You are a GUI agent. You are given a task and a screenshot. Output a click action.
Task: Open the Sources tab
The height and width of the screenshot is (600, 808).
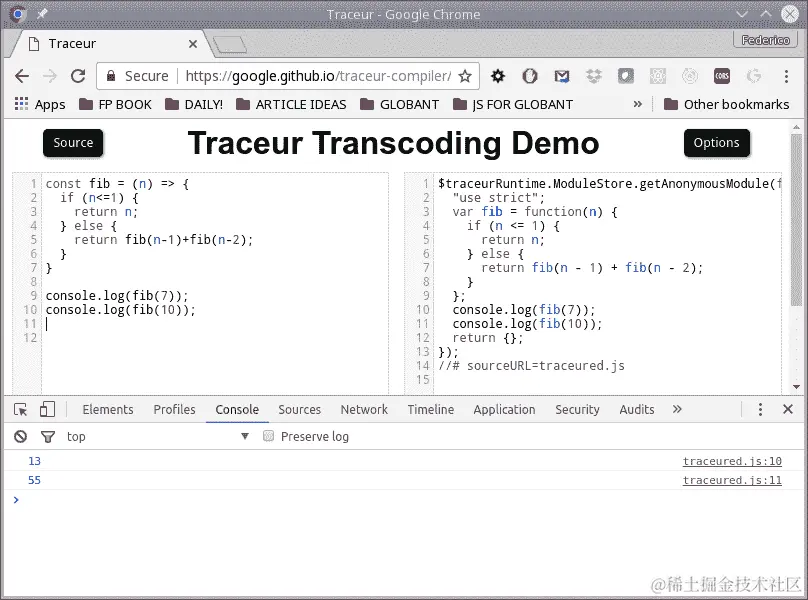tap(299, 409)
